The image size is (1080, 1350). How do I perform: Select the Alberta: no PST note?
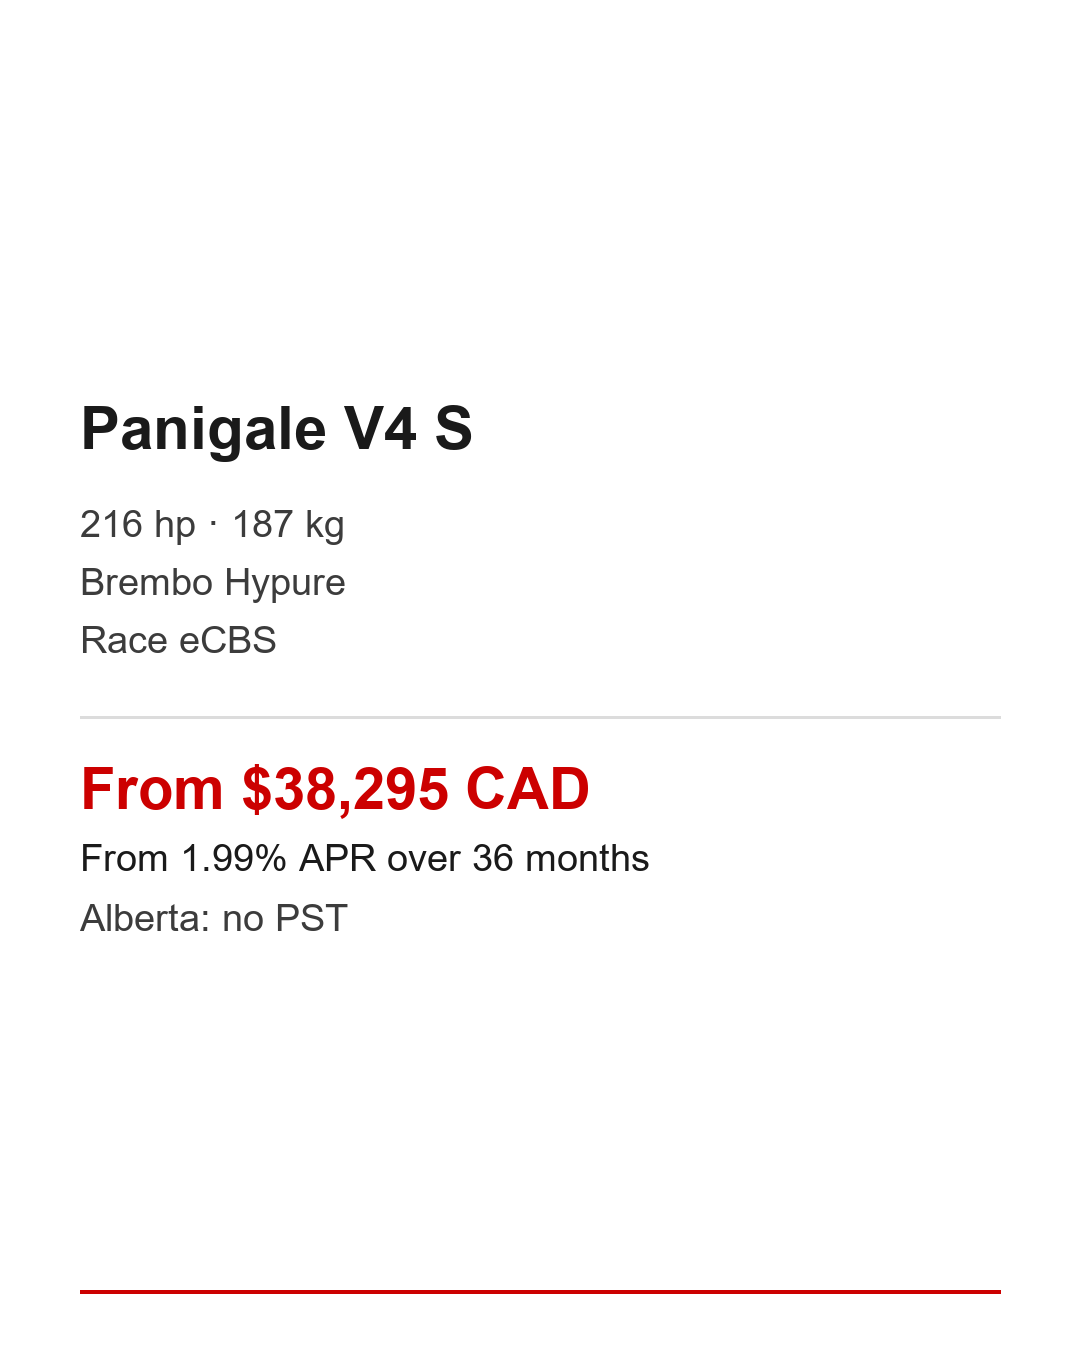point(214,918)
